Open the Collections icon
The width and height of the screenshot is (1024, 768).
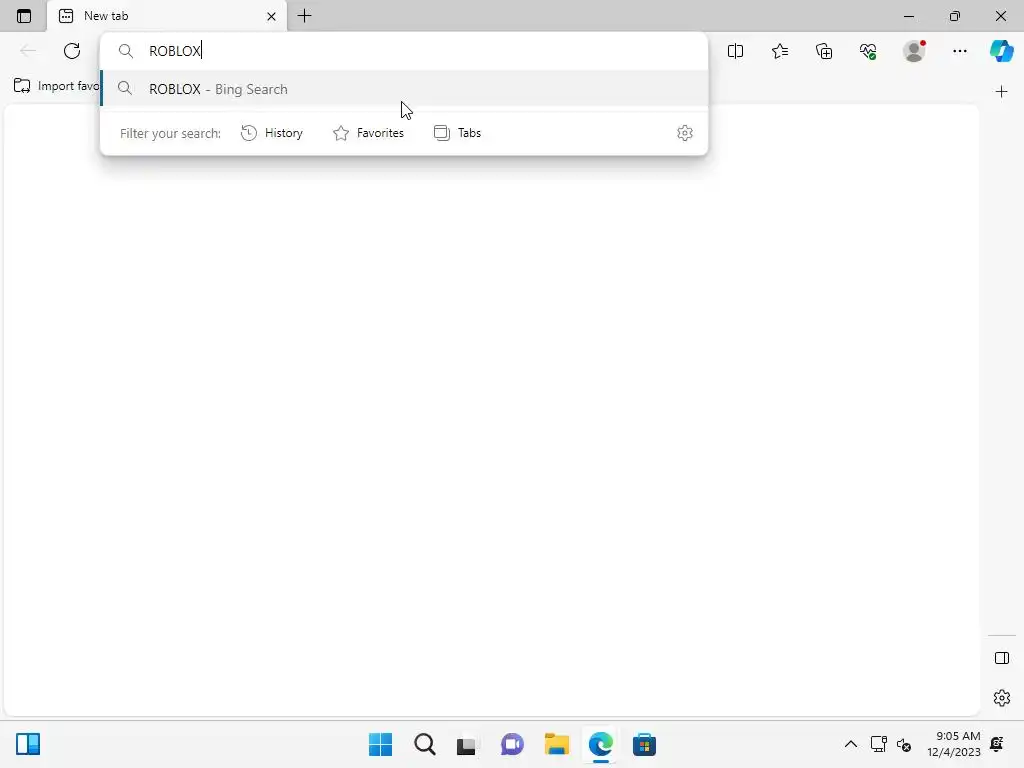click(824, 51)
